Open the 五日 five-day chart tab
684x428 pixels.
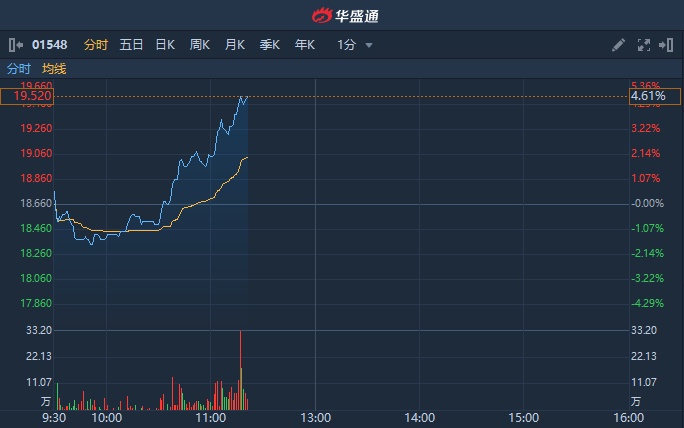[x=131, y=45]
